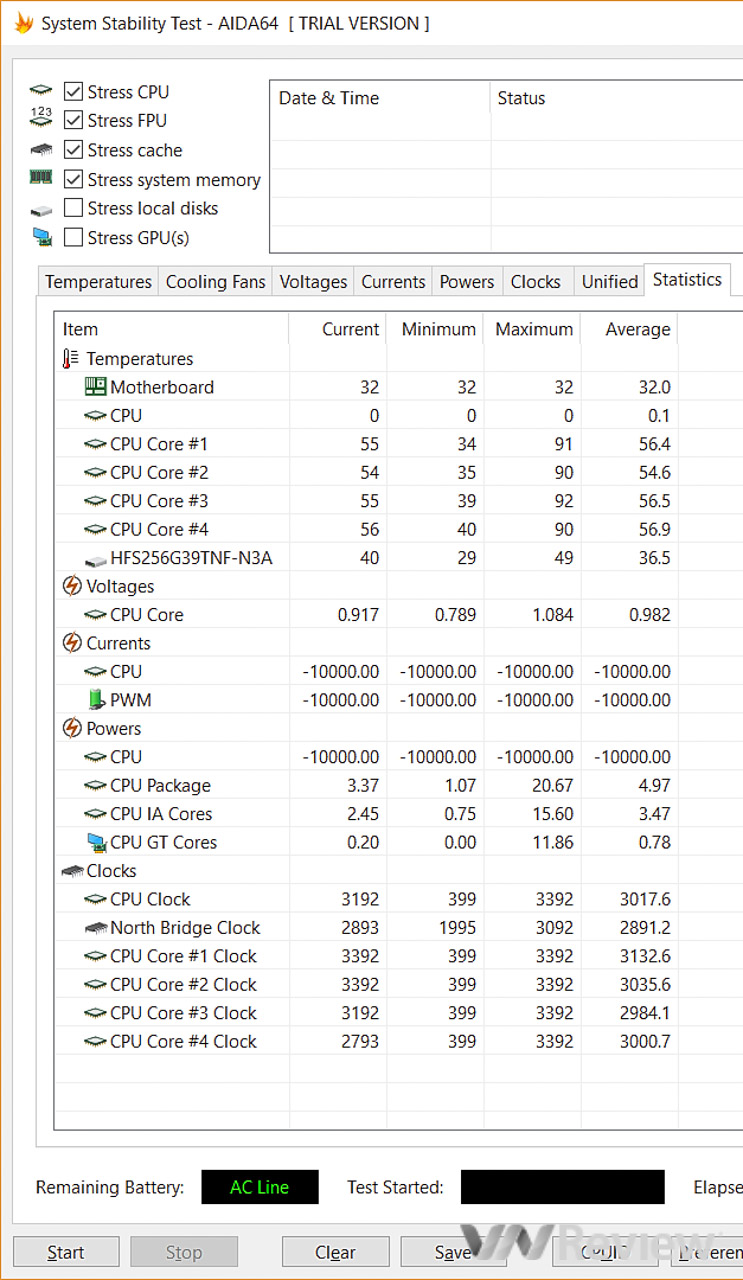Select the CPU Core #2 Clock row
The width and height of the screenshot is (743, 1280).
(x=398, y=984)
